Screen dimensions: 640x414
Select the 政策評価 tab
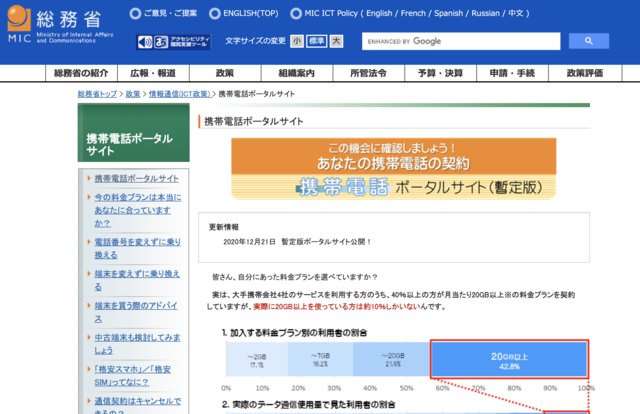click(x=585, y=74)
